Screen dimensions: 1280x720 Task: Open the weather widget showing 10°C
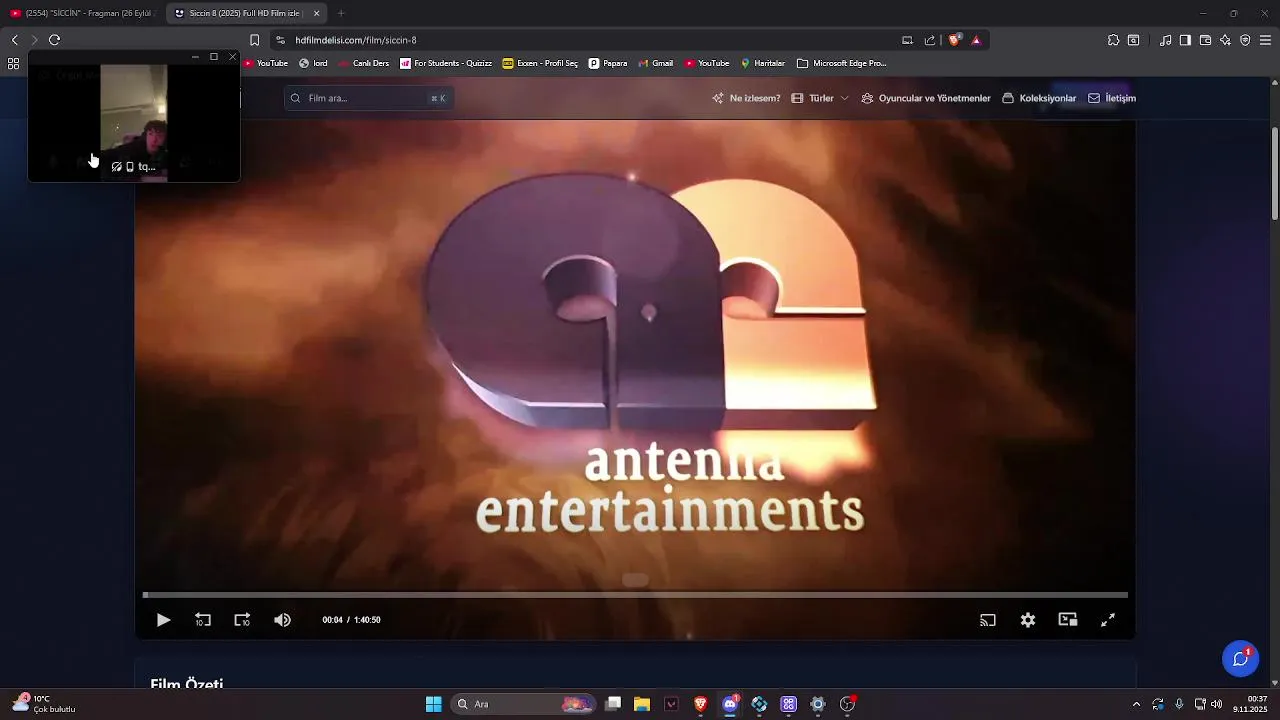[43, 704]
